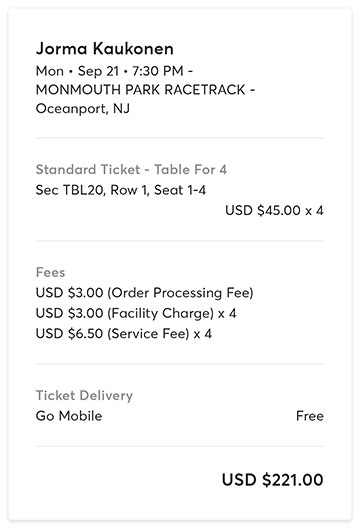Click the Order Processing Fee line
Image resolution: width=360 pixels, height=528 pixels.
point(144,293)
